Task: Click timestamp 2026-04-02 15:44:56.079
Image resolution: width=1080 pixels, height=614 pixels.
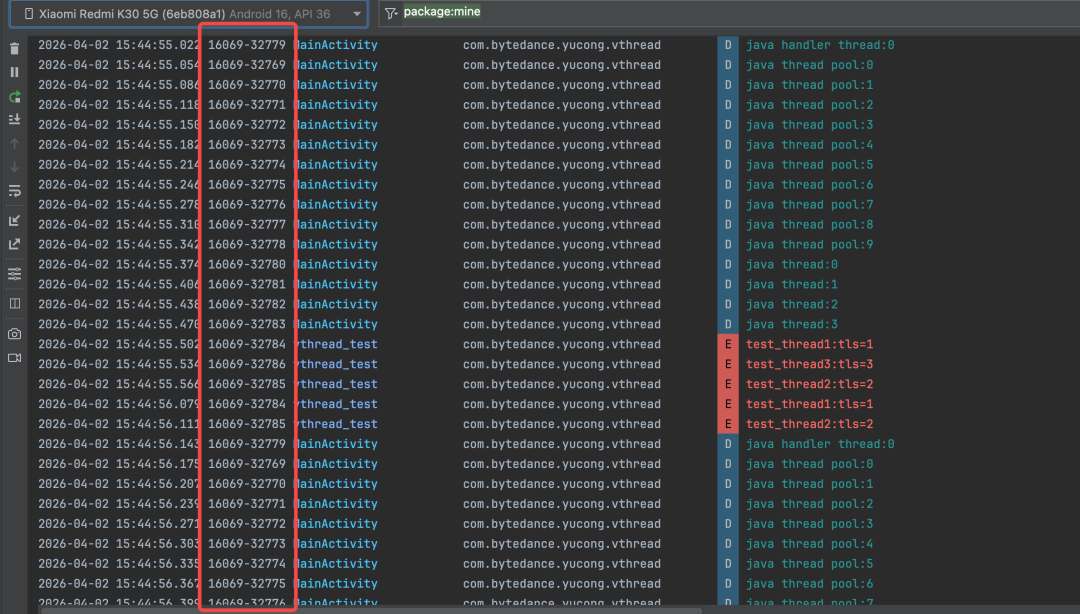Action: pos(118,405)
